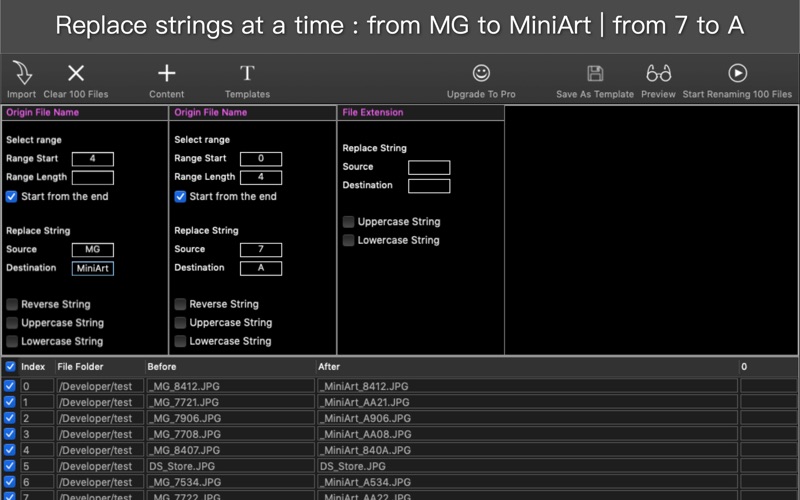Image resolution: width=800 pixels, height=500 pixels.
Task: Select first Origin File Name panel header
Action: 85,113
